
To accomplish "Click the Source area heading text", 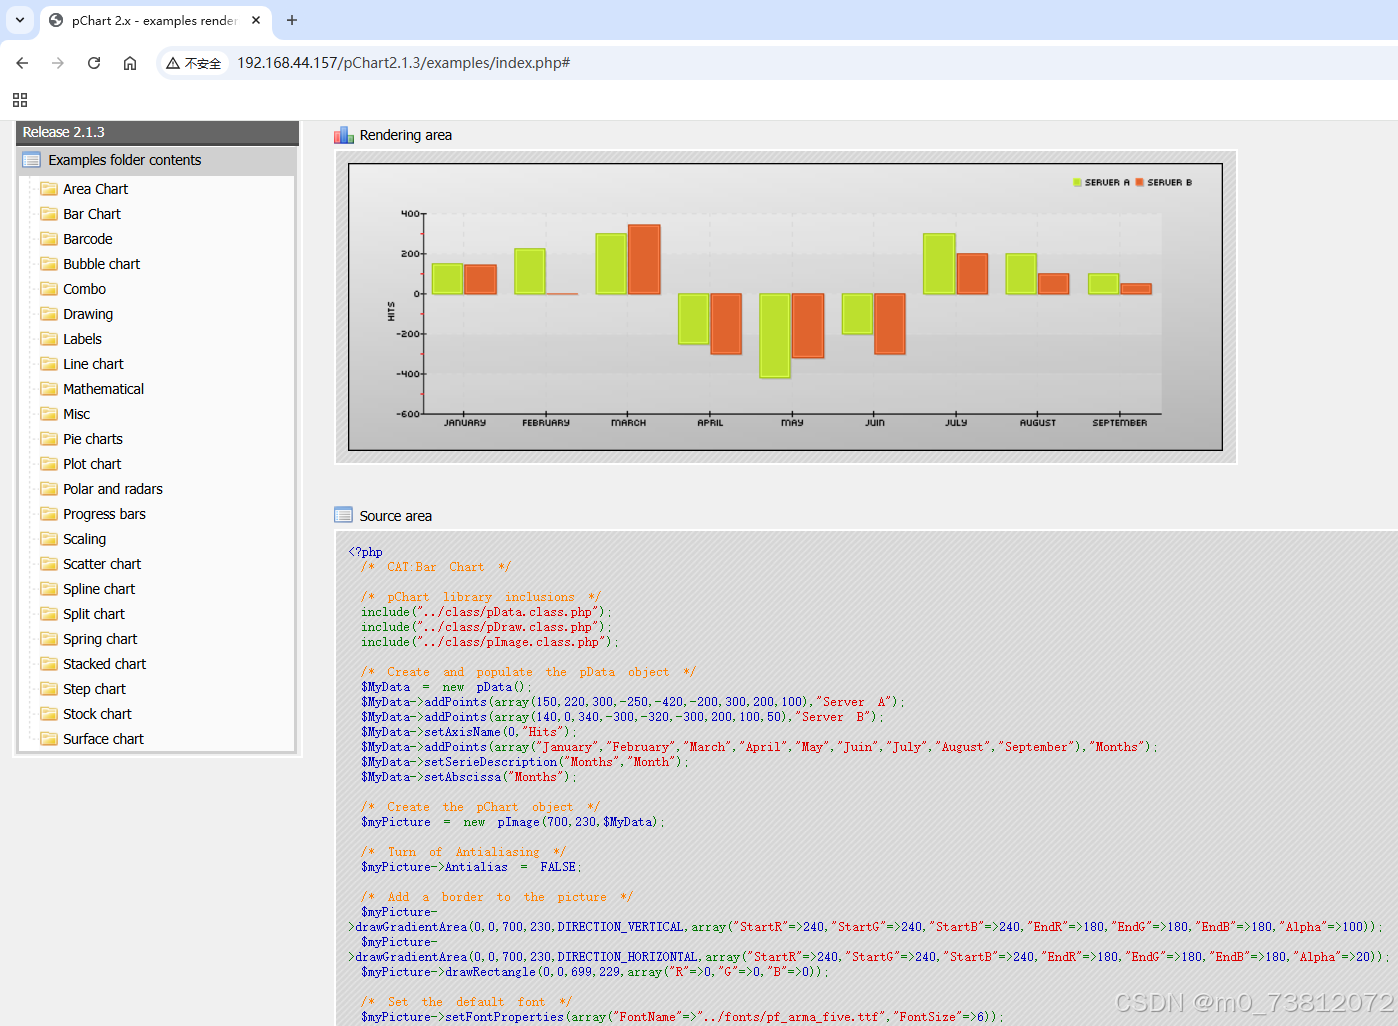I will point(396,516).
